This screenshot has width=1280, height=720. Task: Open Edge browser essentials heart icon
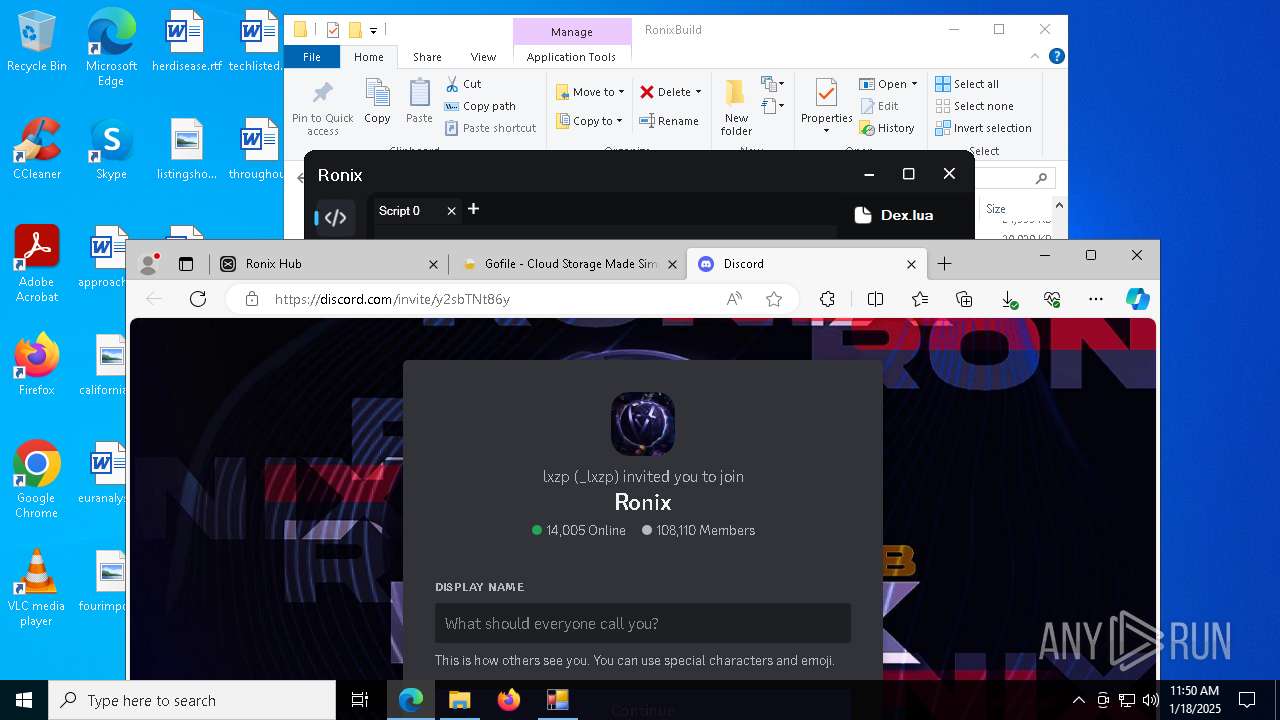(1052, 299)
